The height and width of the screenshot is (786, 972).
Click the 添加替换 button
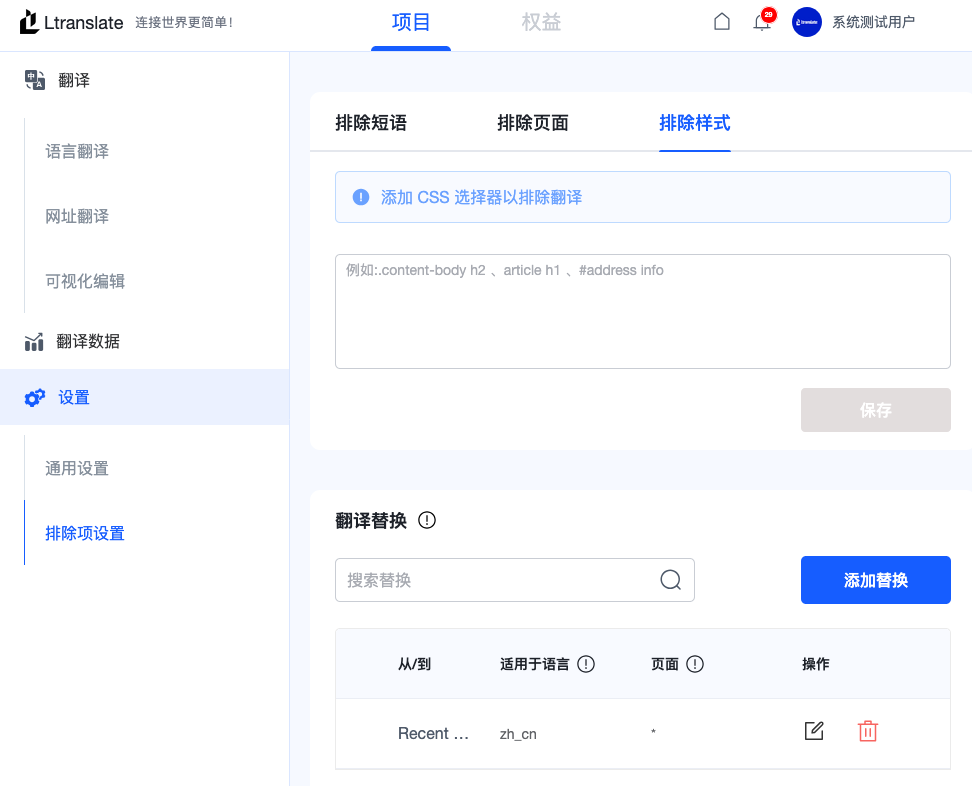[875, 580]
